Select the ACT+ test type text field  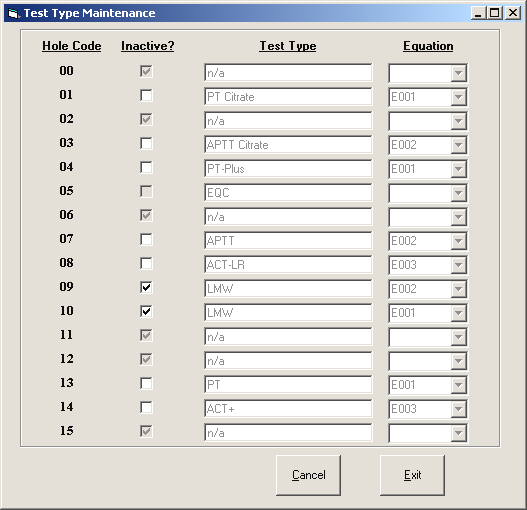click(x=288, y=409)
